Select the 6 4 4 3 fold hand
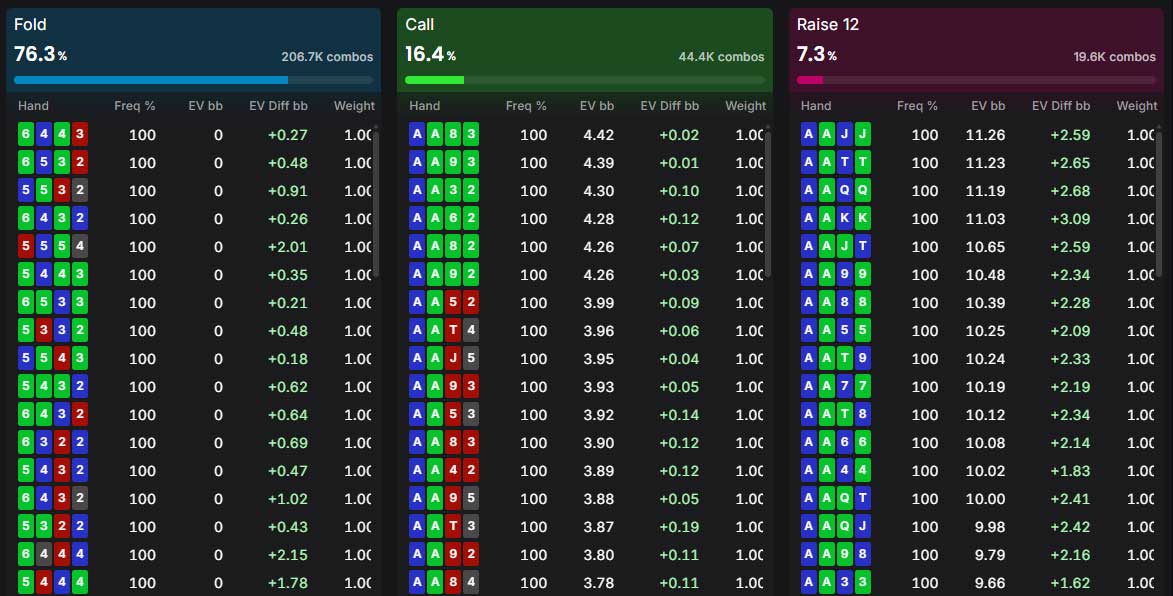Viewport: 1173px width, 596px height. (x=52, y=135)
